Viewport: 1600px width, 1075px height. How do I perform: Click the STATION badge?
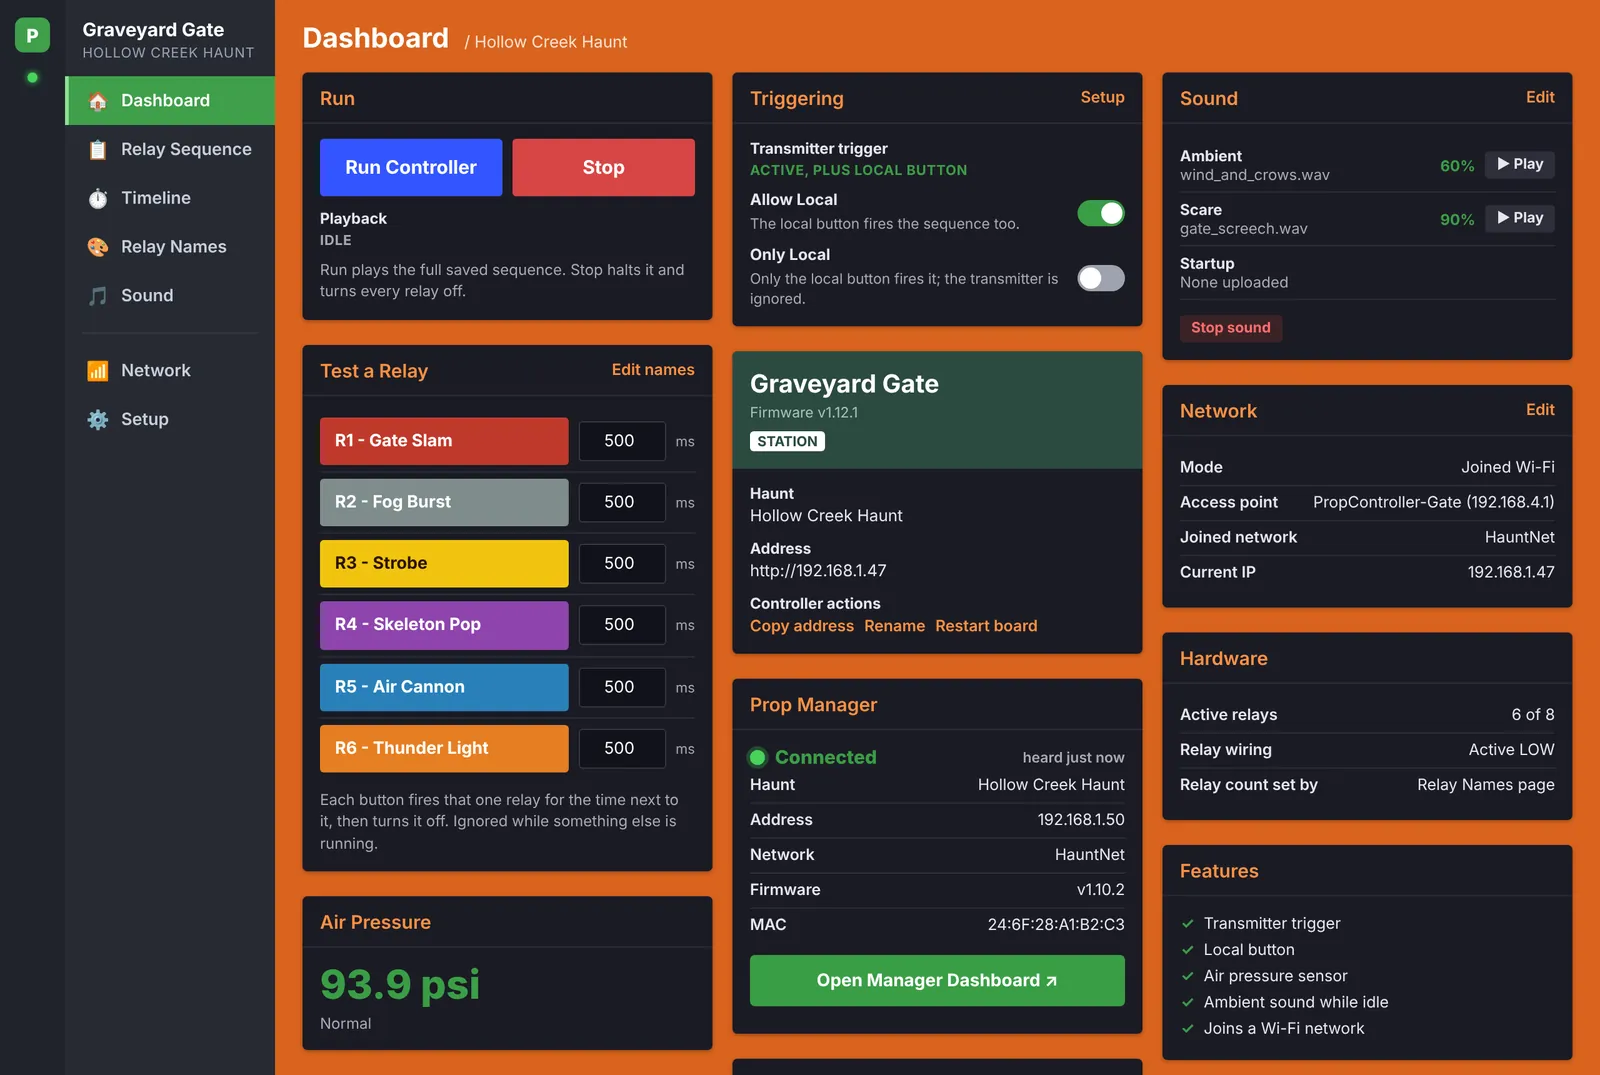click(787, 442)
